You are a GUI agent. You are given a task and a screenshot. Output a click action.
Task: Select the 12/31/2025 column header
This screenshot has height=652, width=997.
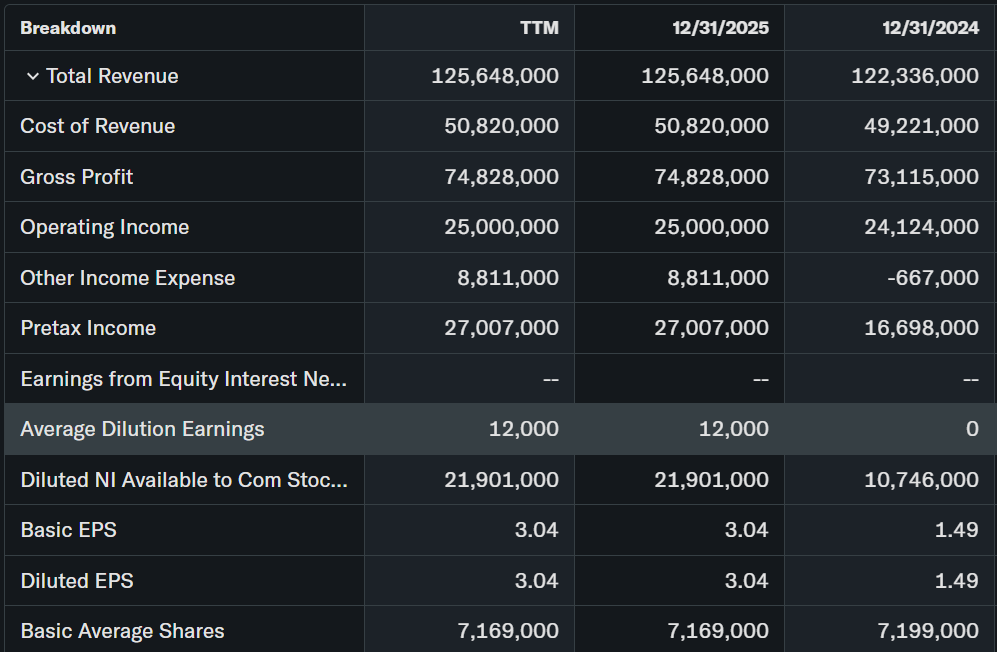(720, 28)
